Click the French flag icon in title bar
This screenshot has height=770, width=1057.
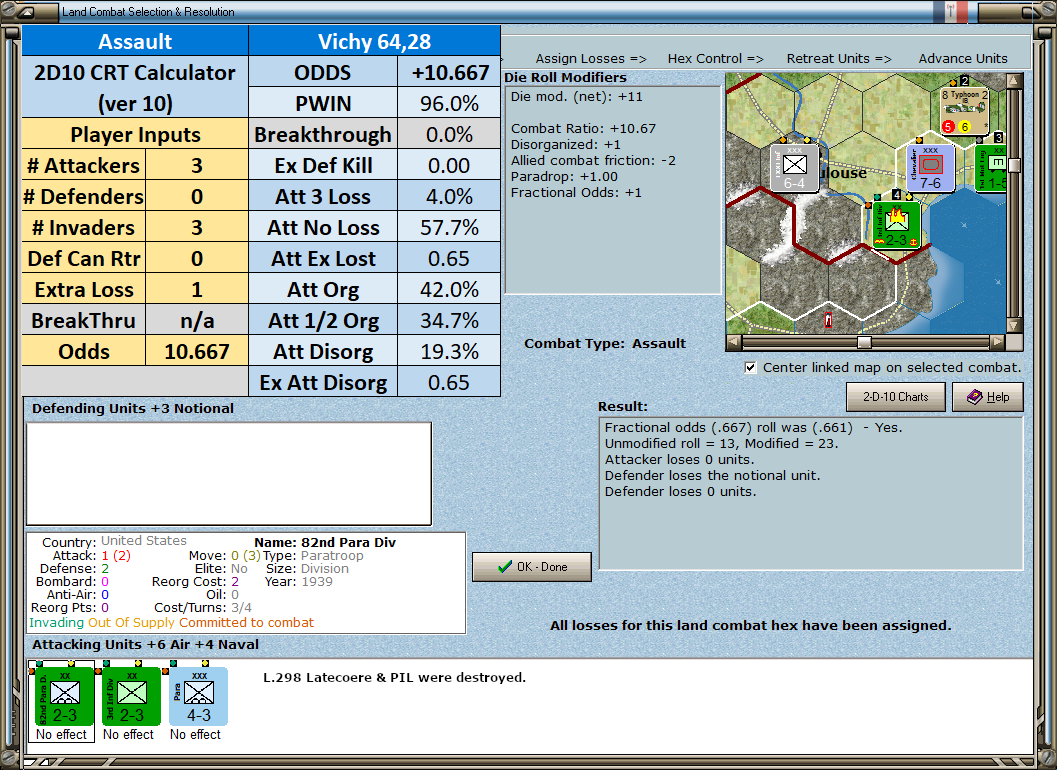click(950, 11)
